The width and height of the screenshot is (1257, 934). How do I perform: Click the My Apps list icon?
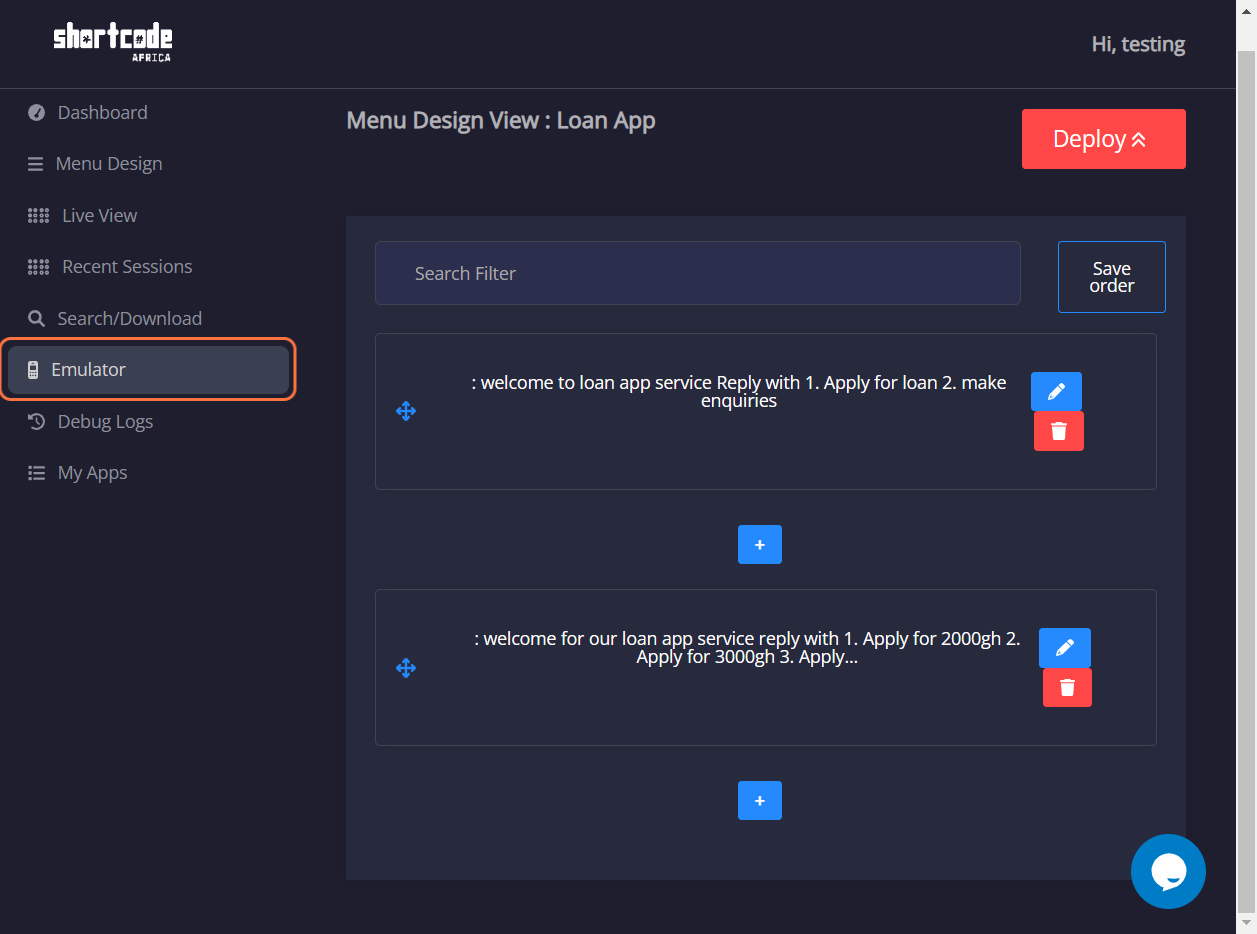(37, 473)
